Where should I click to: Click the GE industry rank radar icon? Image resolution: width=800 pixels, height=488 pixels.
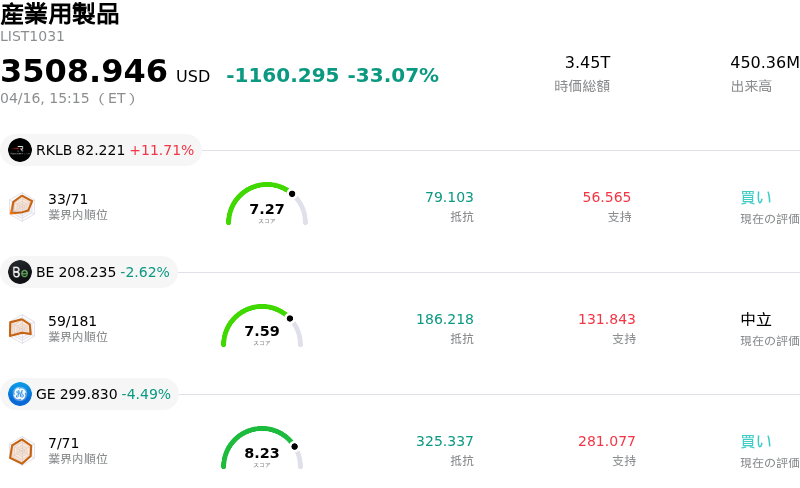22,450
